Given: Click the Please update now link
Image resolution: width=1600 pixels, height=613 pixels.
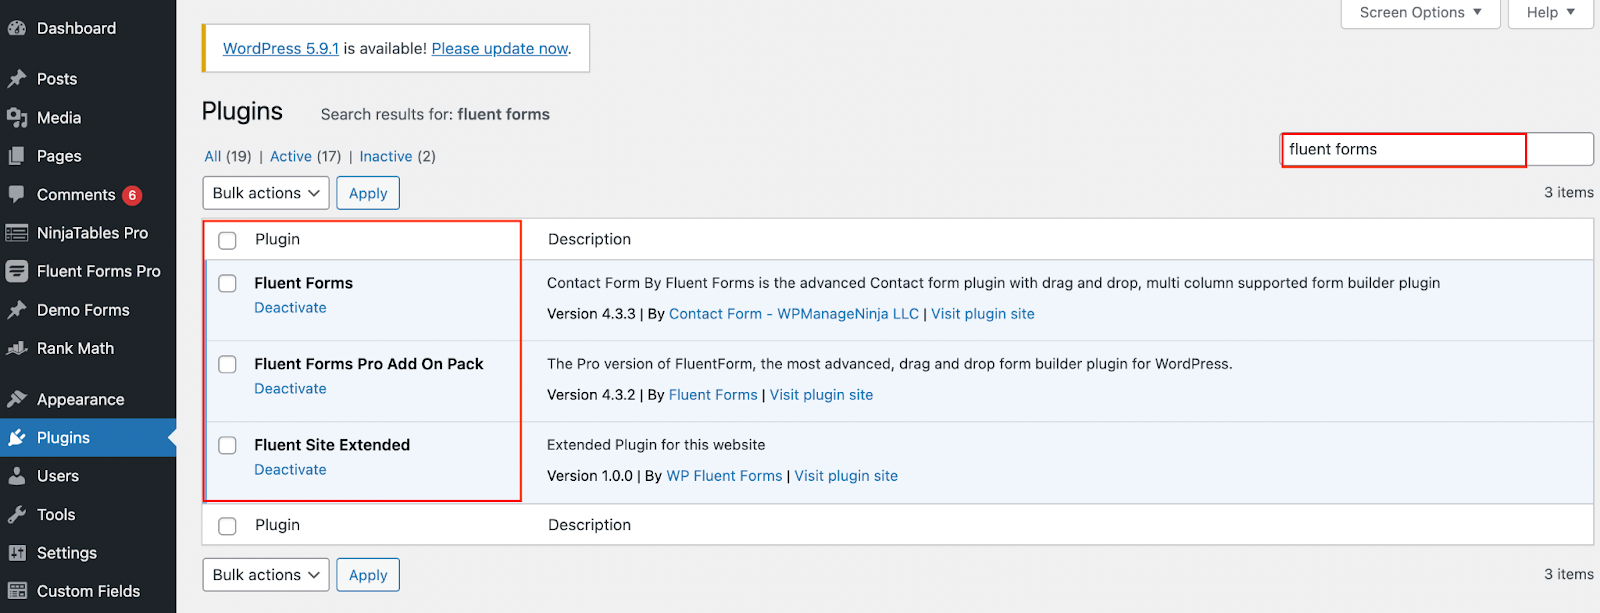Looking at the screenshot, I should coord(500,48).
